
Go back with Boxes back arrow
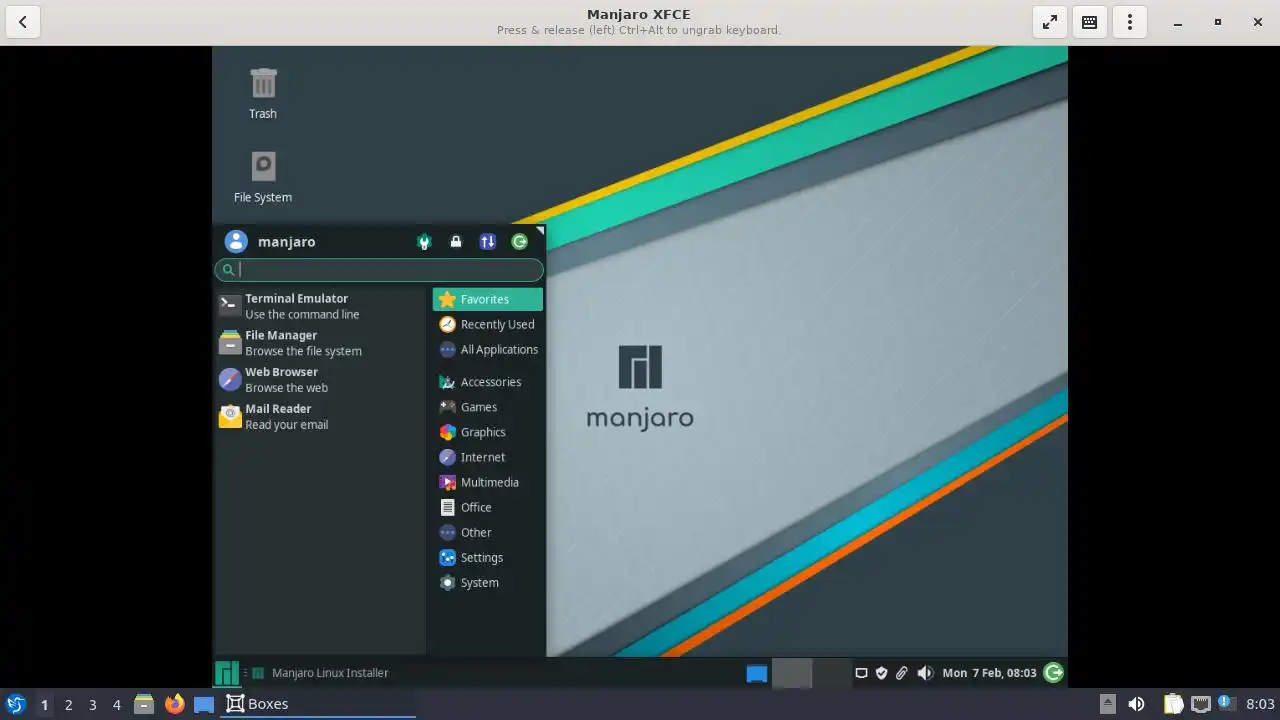click(x=22, y=22)
